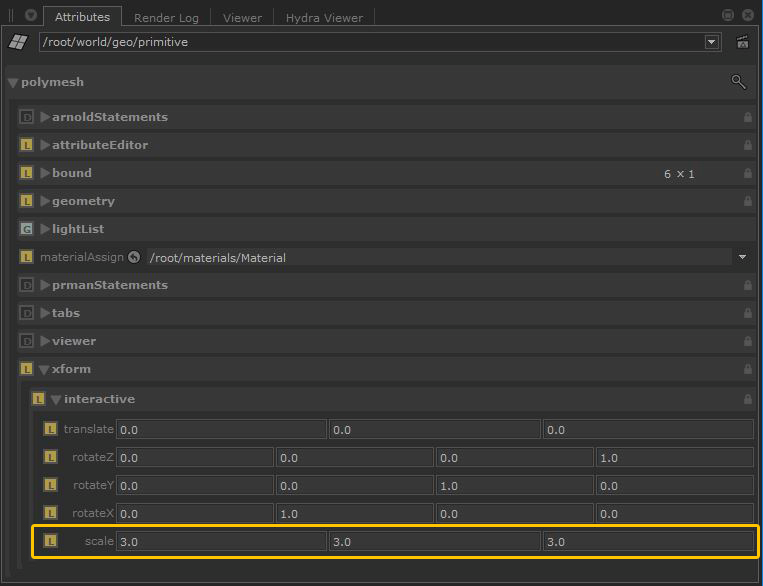The width and height of the screenshot is (763, 586).
Task: Switch to the Render Log tab
Action: [166, 17]
